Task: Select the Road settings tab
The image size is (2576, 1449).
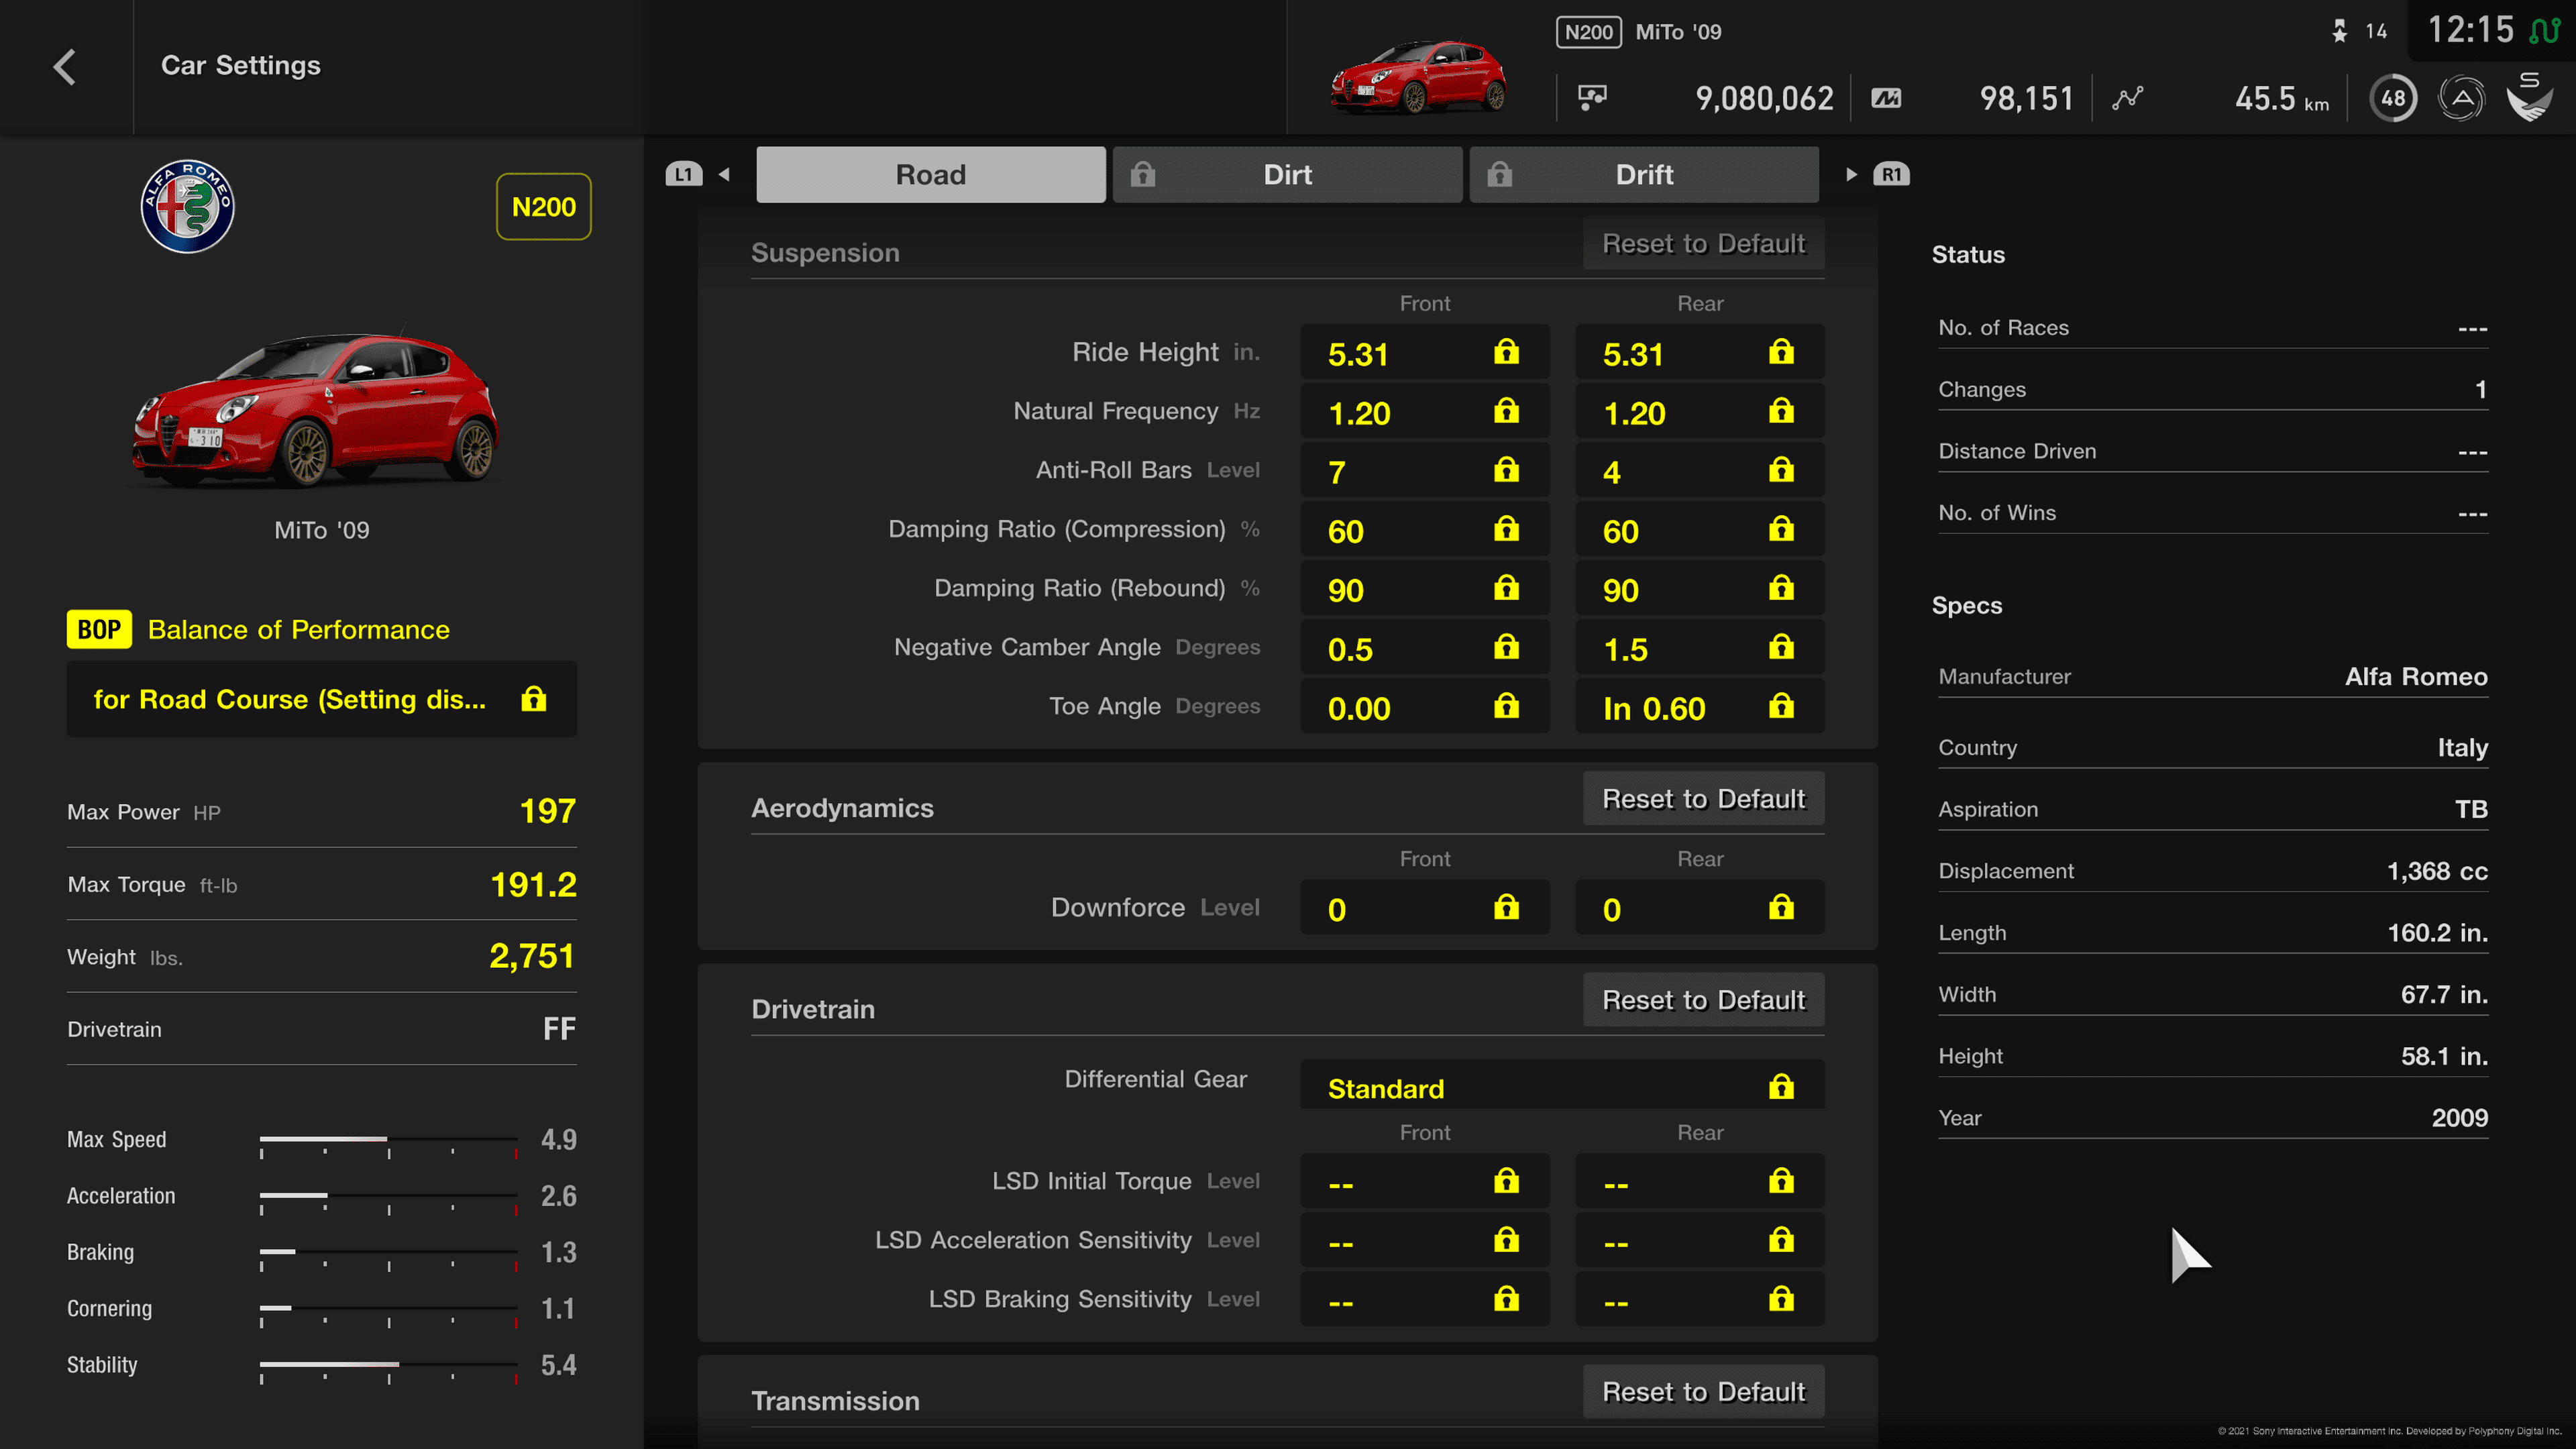Action: (931, 175)
